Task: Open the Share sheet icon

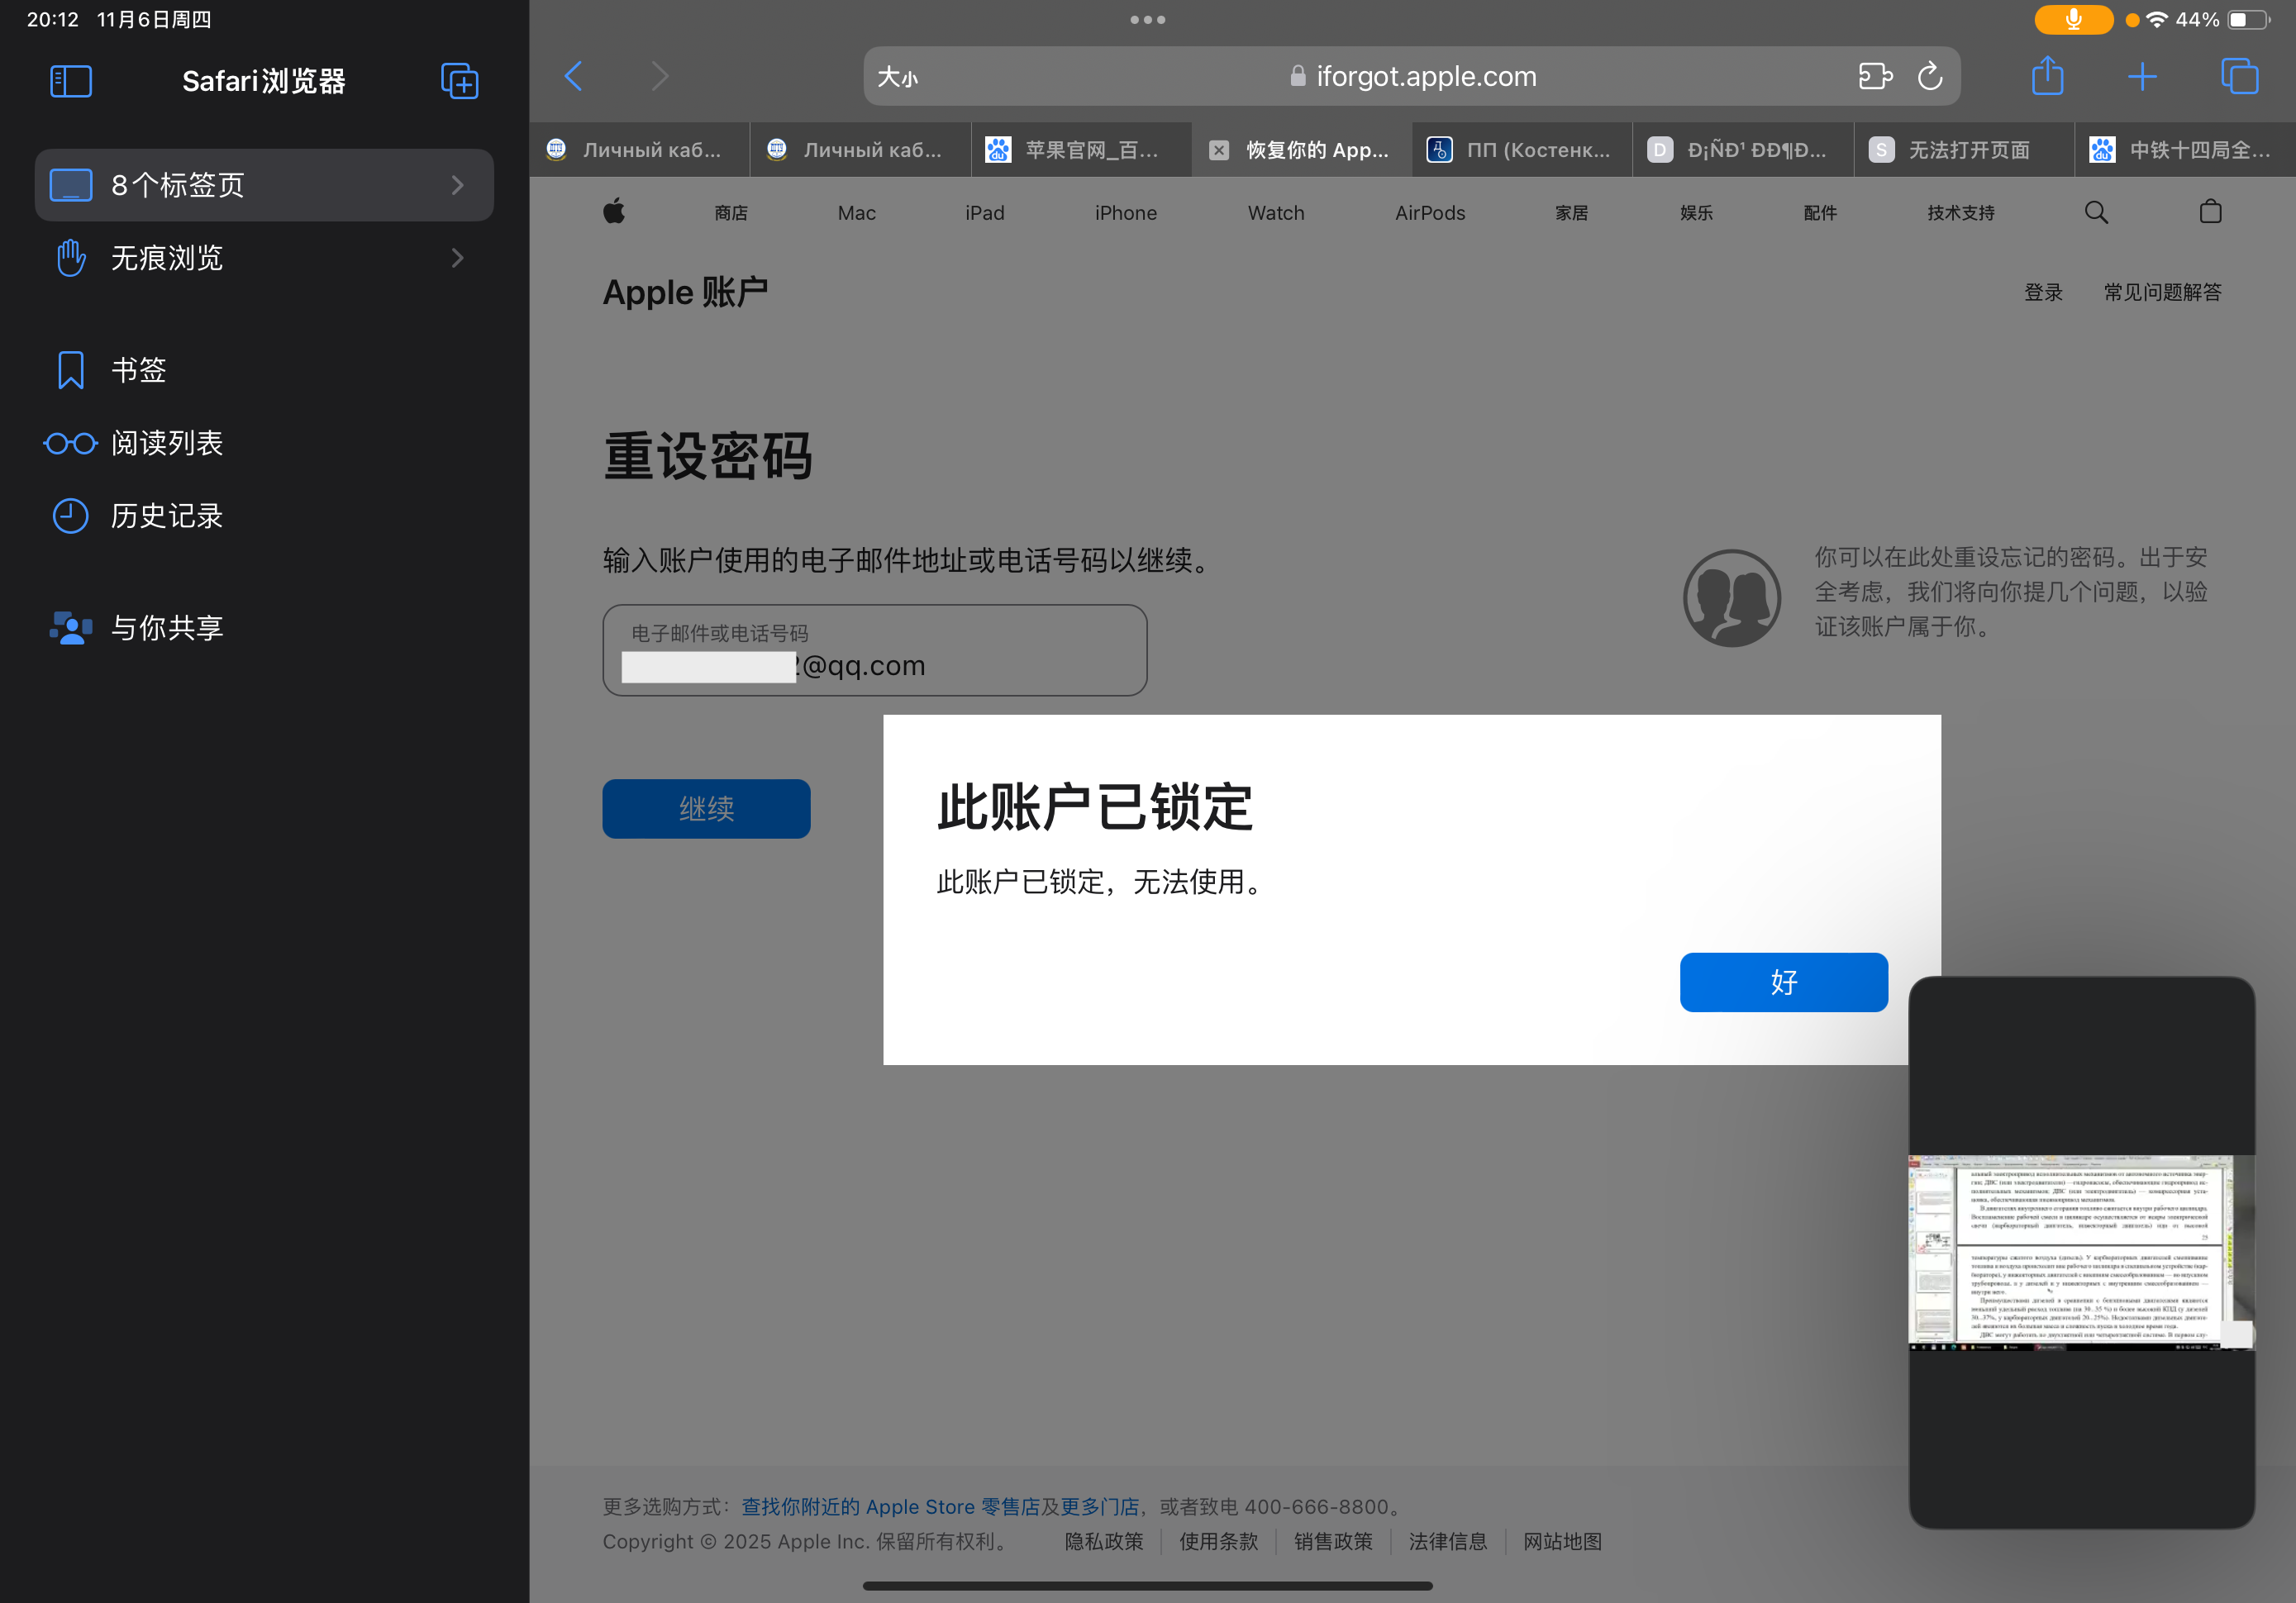Action: pos(2047,76)
